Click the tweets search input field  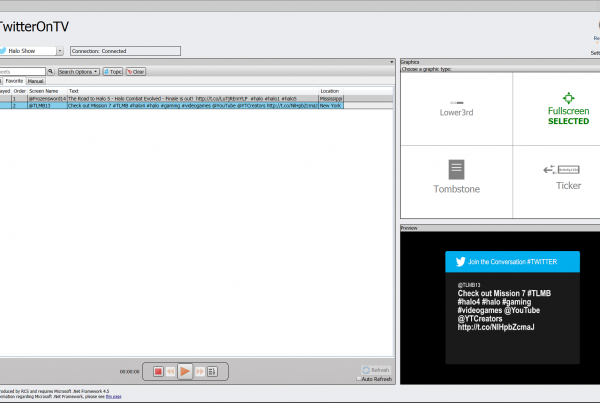tap(23, 72)
